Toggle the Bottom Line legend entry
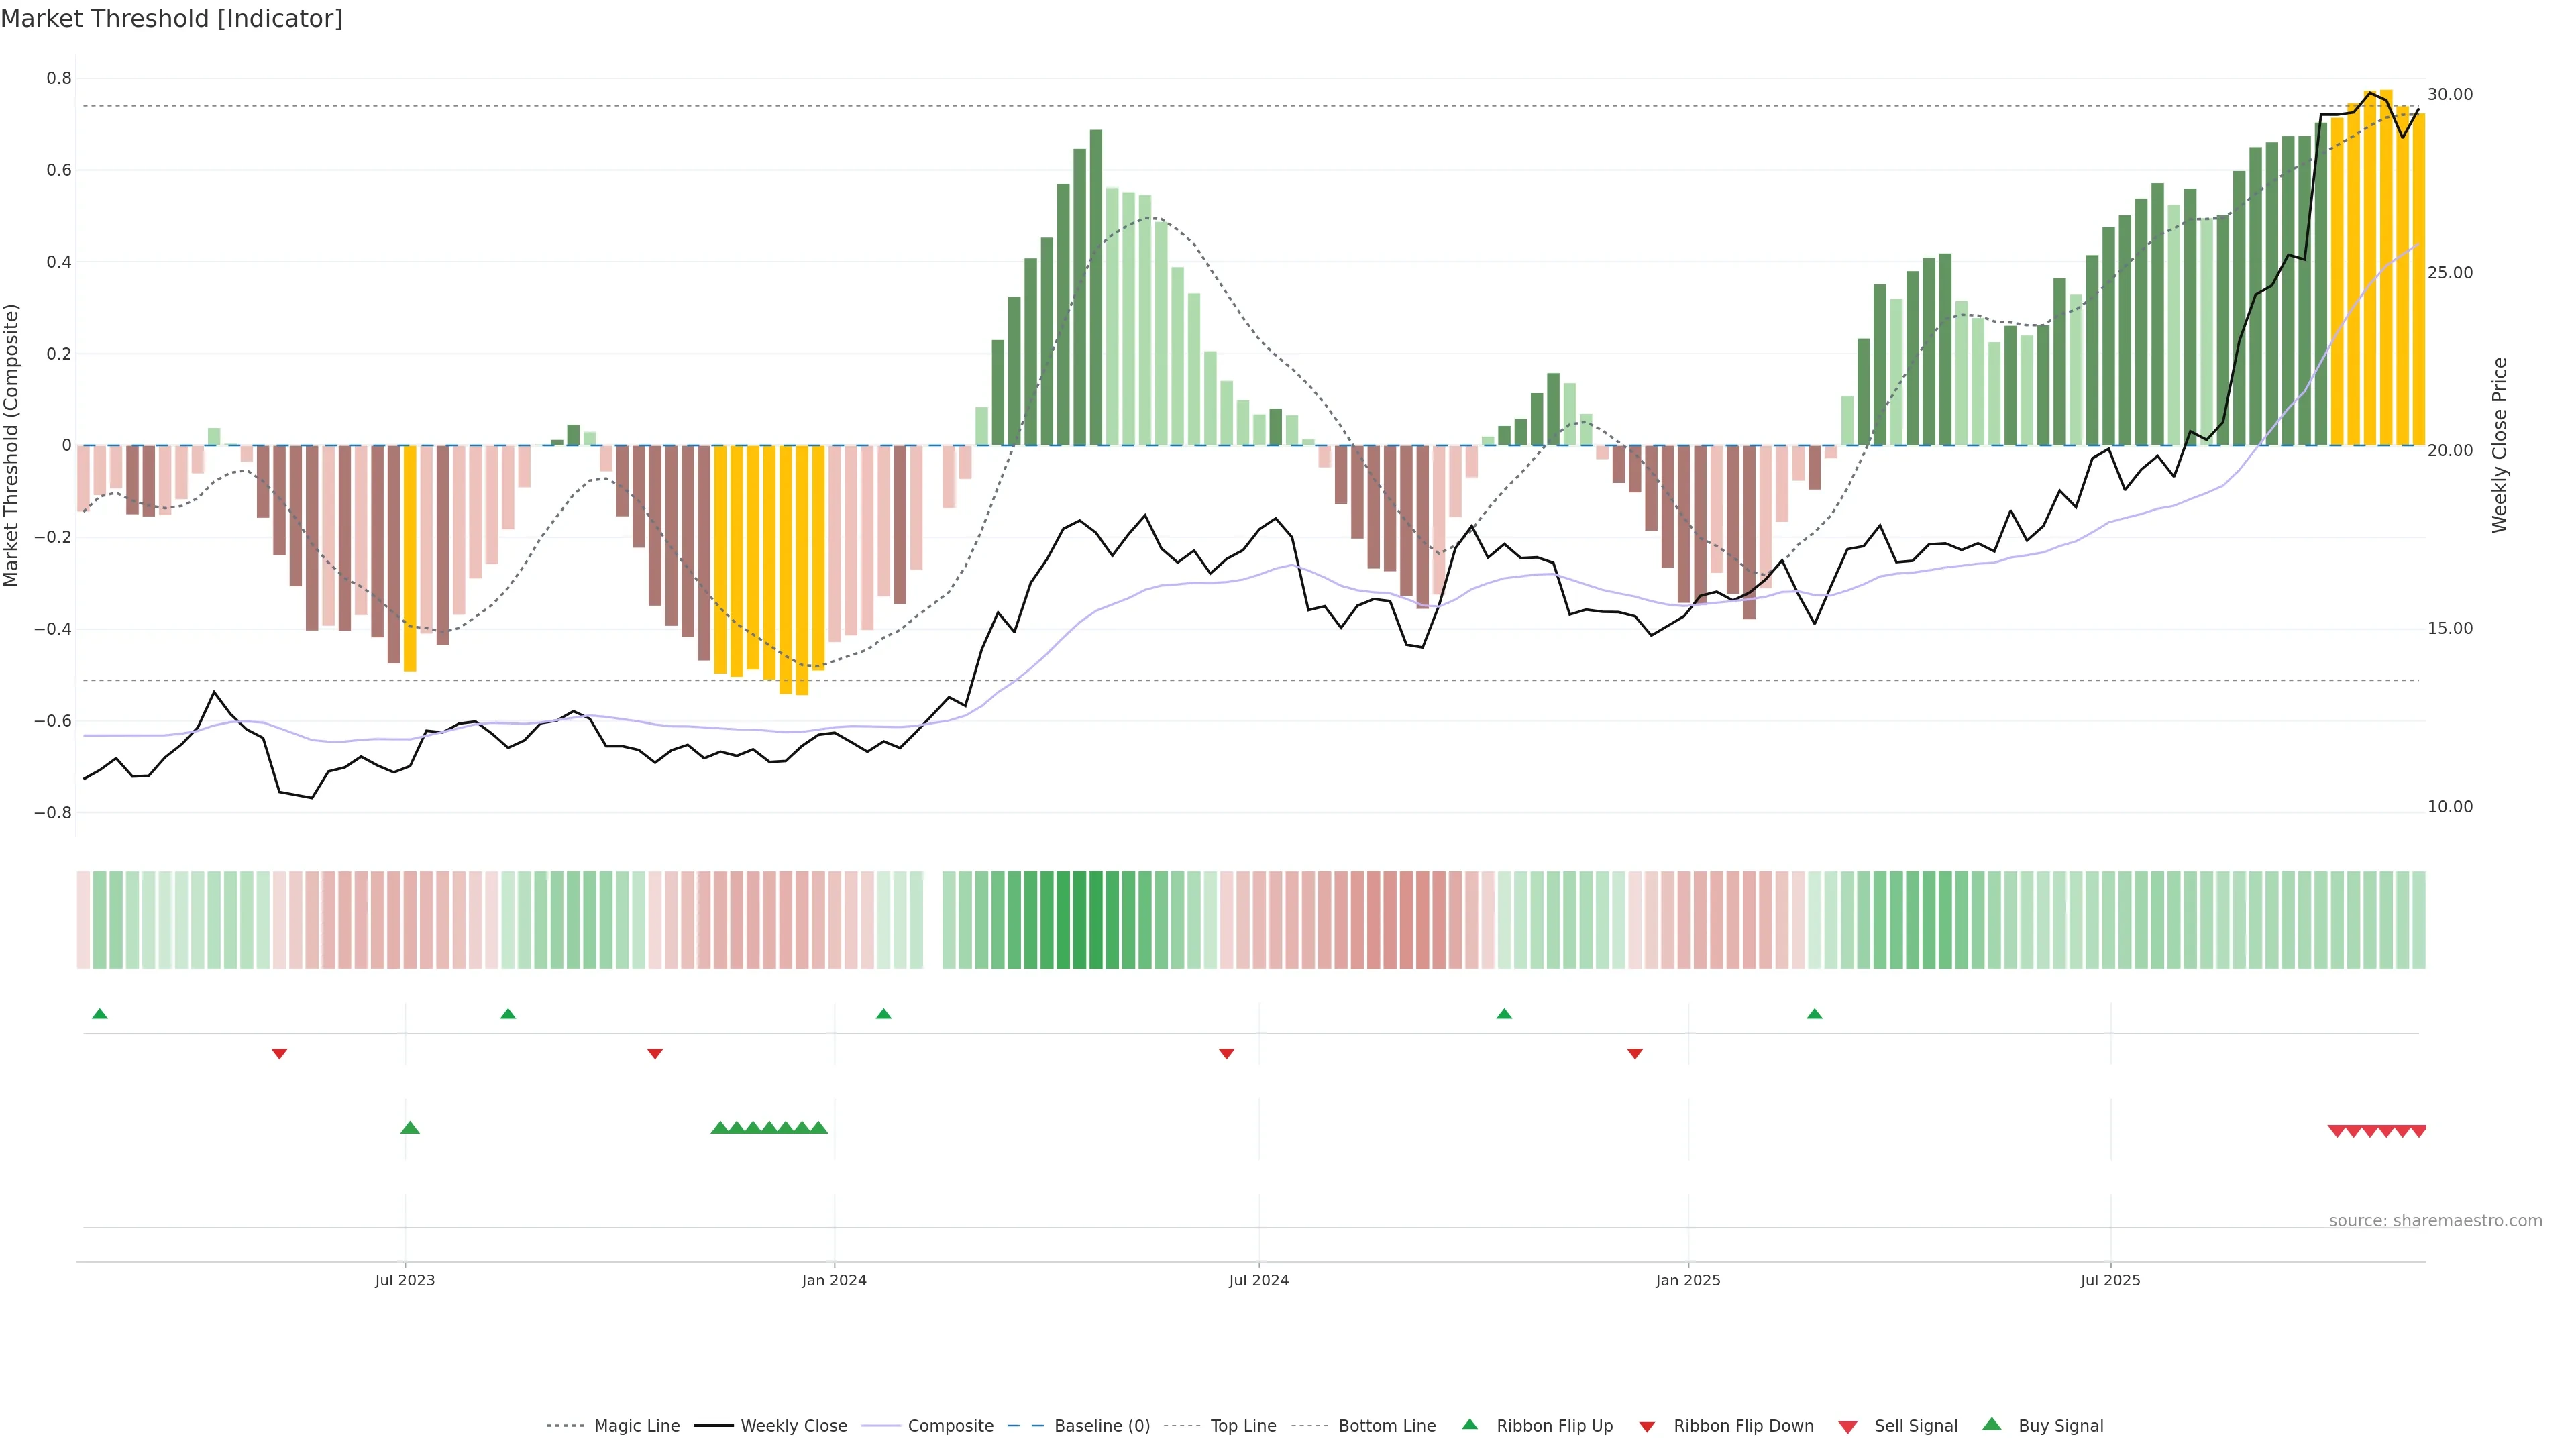Screen dimensions: 2576x1449 (x=1386, y=1426)
